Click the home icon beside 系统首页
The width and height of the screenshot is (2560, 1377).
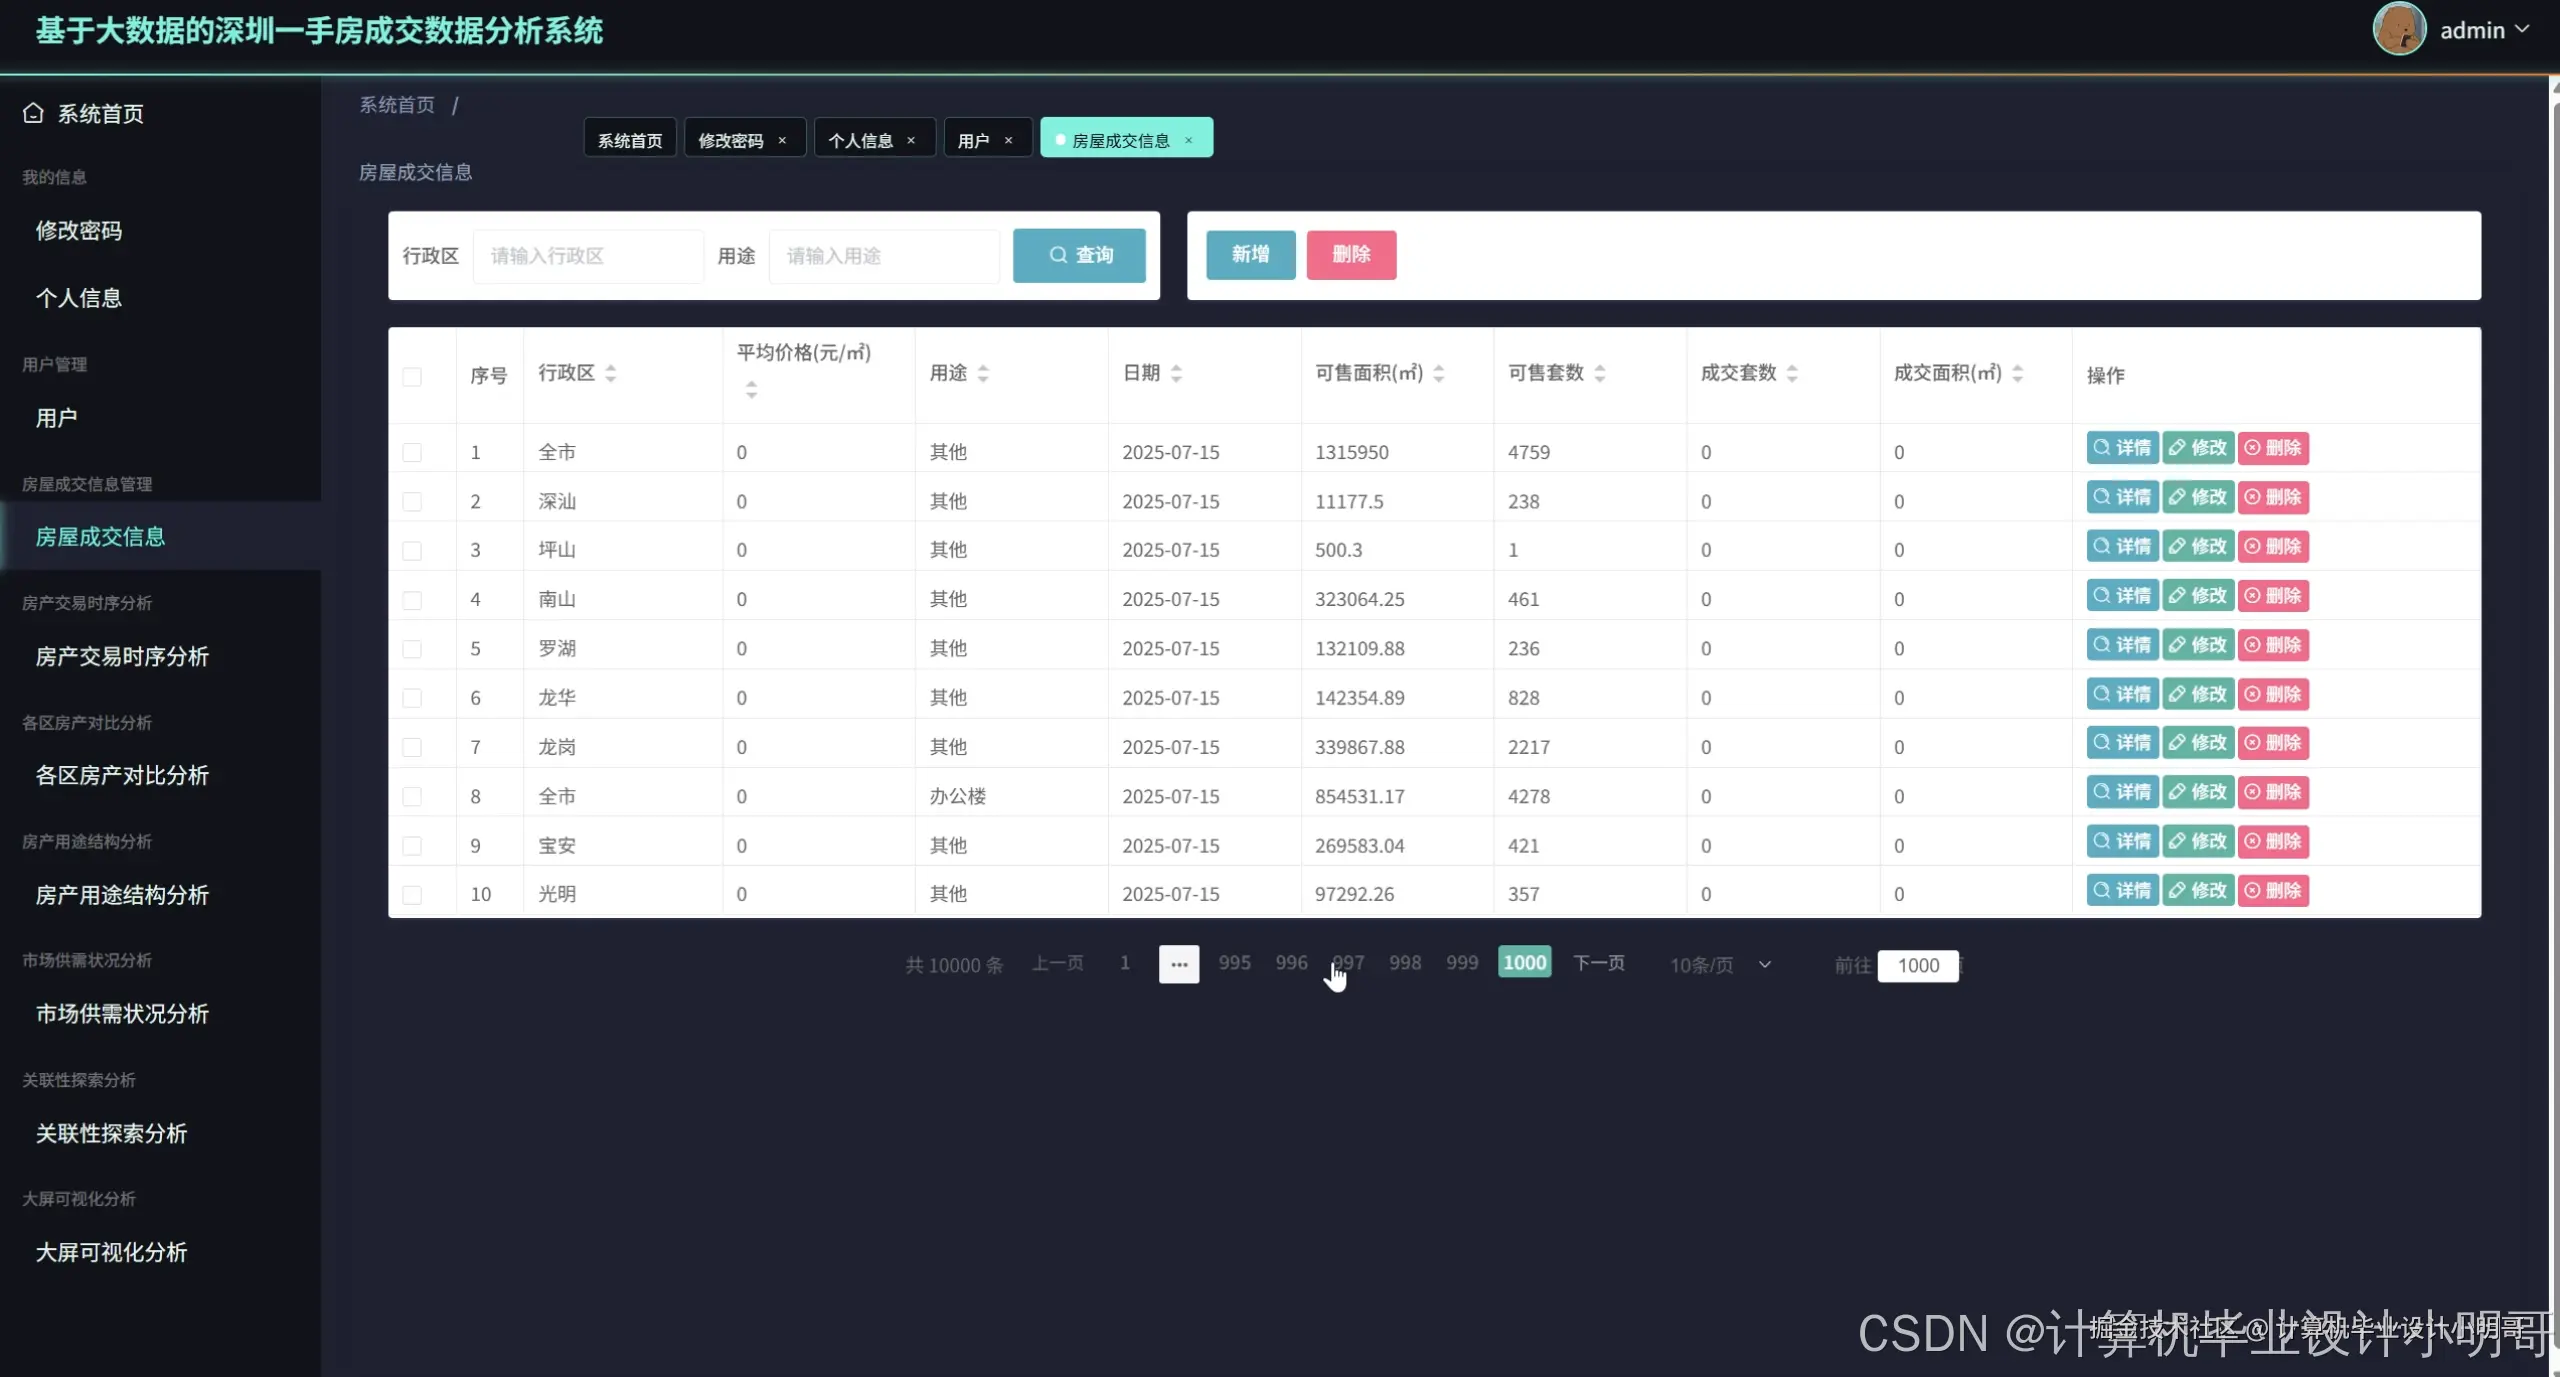tap(33, 113)
